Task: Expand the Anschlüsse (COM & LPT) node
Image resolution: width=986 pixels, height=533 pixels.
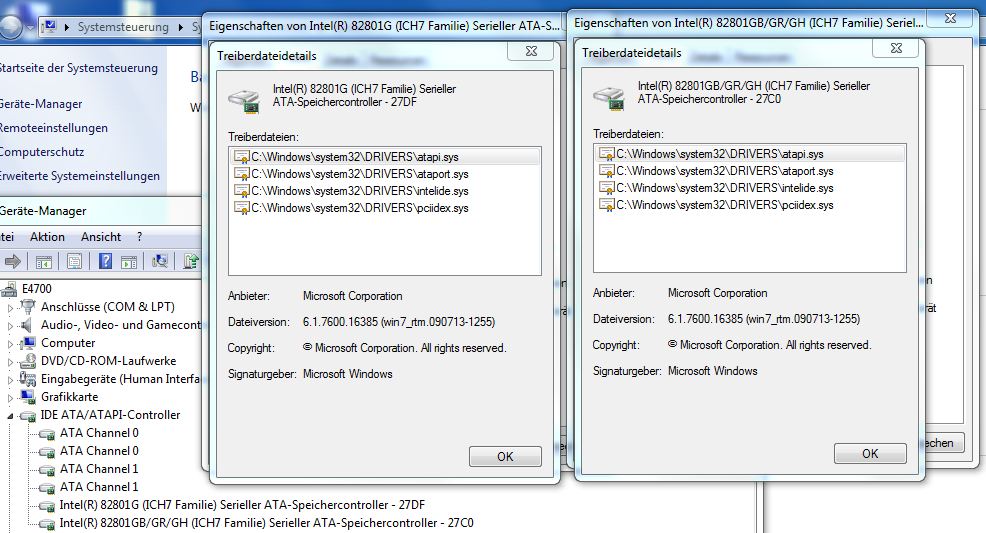Action: 10,308
